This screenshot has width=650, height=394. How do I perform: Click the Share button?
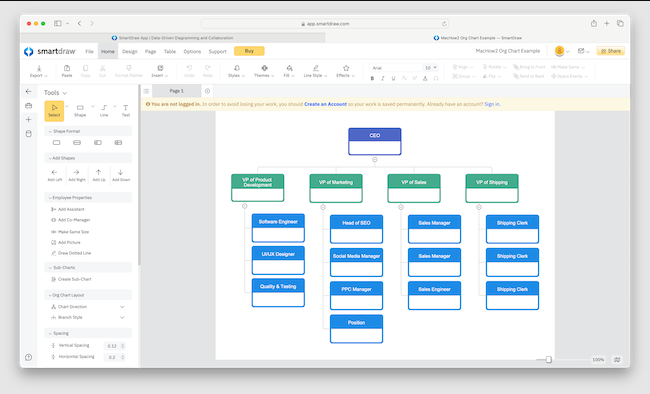pos(611,51)
